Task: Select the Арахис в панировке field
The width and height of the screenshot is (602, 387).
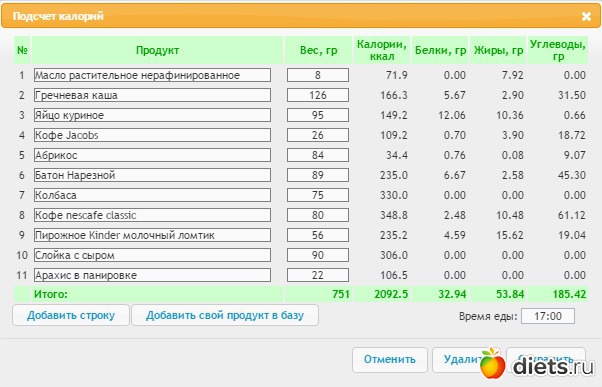Action: coord(152,275)
